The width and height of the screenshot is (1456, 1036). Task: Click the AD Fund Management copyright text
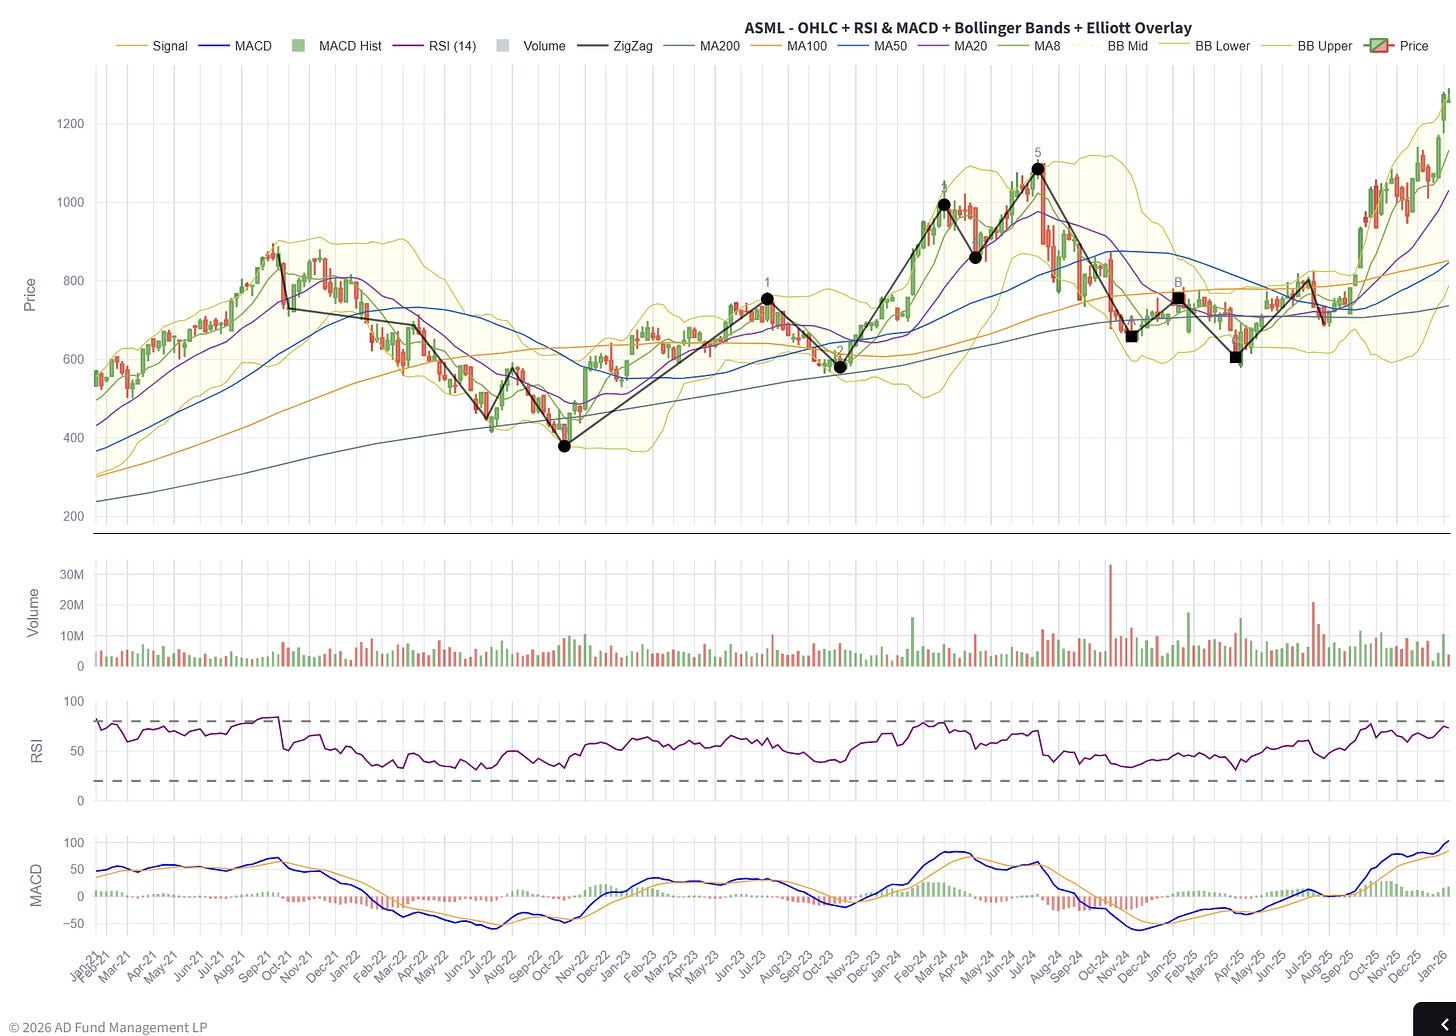108,1027
